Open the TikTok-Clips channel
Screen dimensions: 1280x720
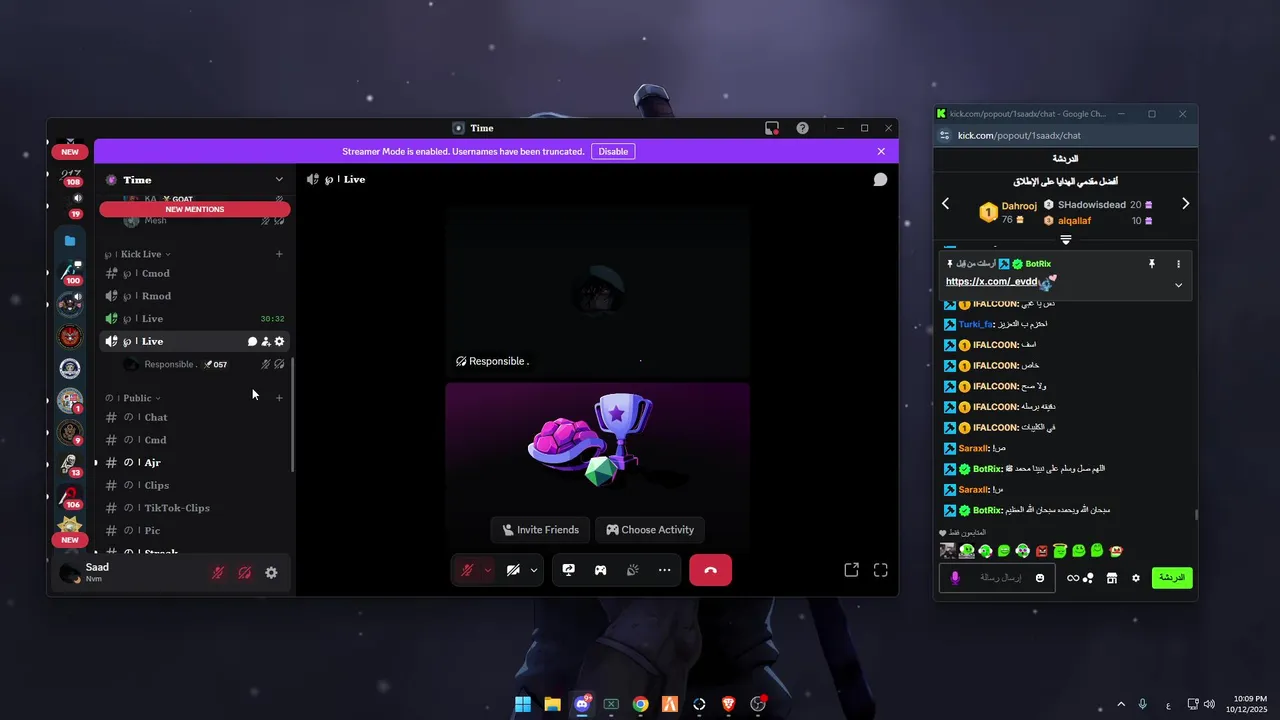point(195,508)
